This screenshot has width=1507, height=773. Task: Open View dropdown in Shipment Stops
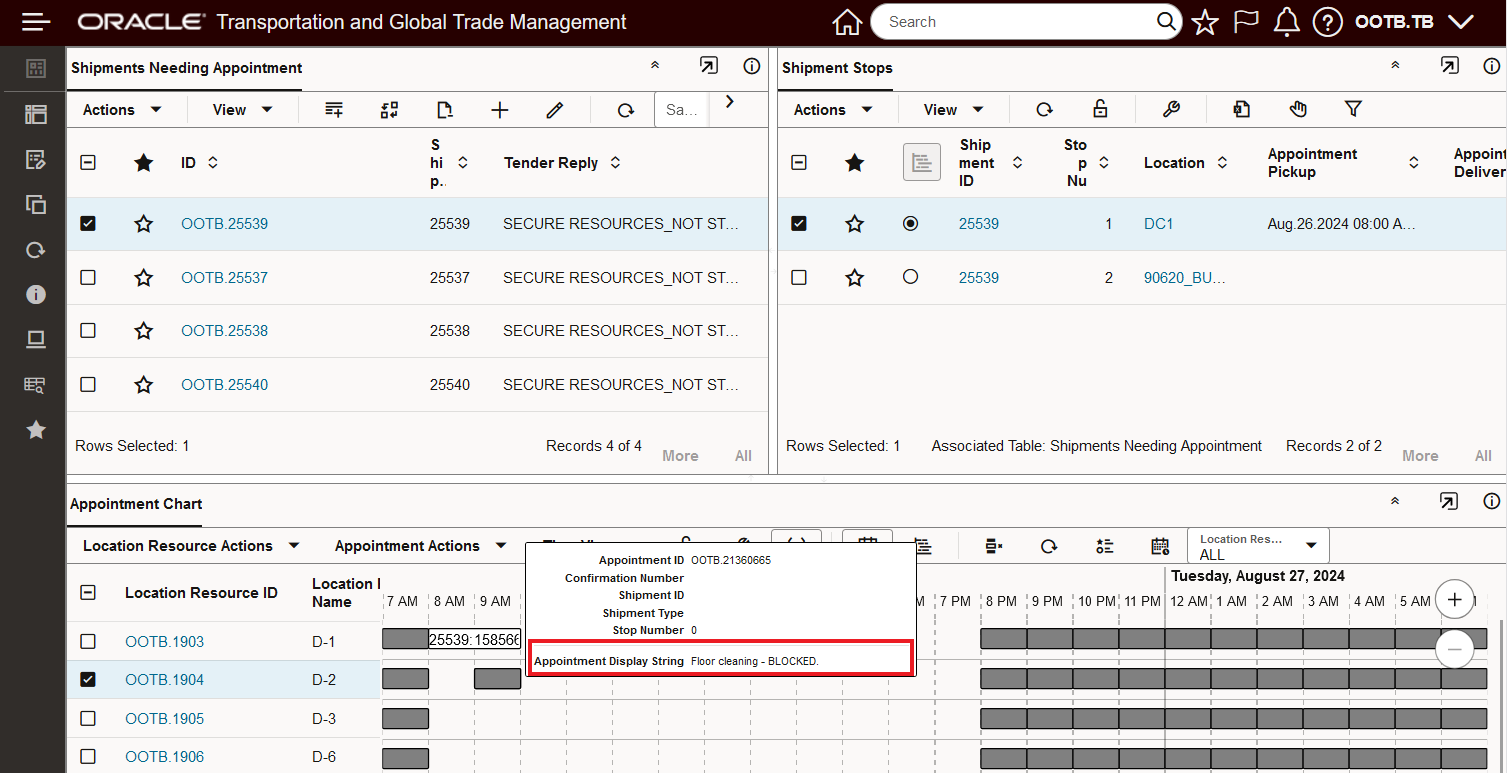coord(954,110)
